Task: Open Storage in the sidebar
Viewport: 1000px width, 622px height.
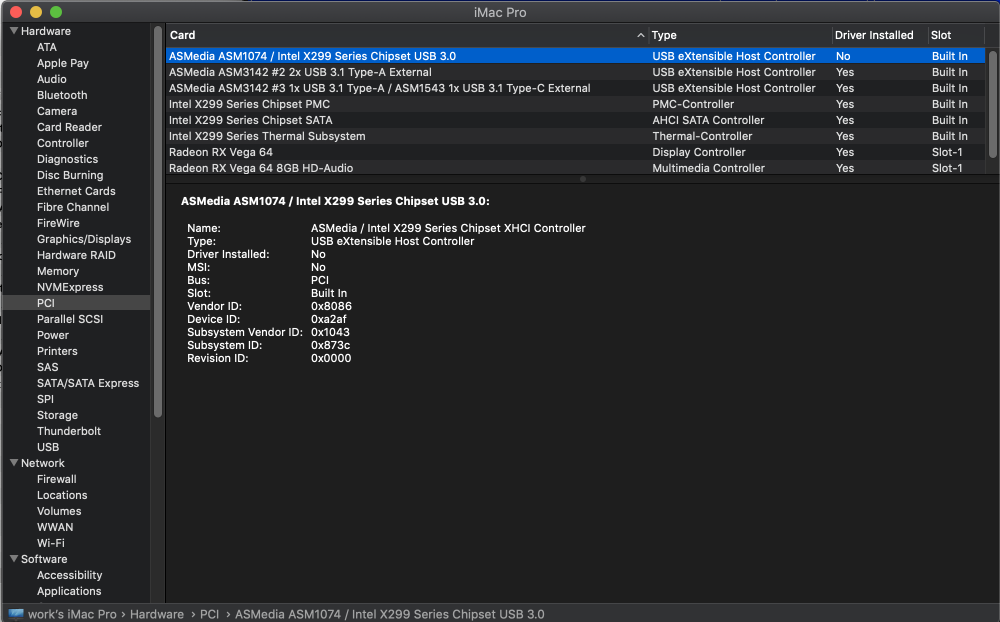Action: tap(57, 415)
